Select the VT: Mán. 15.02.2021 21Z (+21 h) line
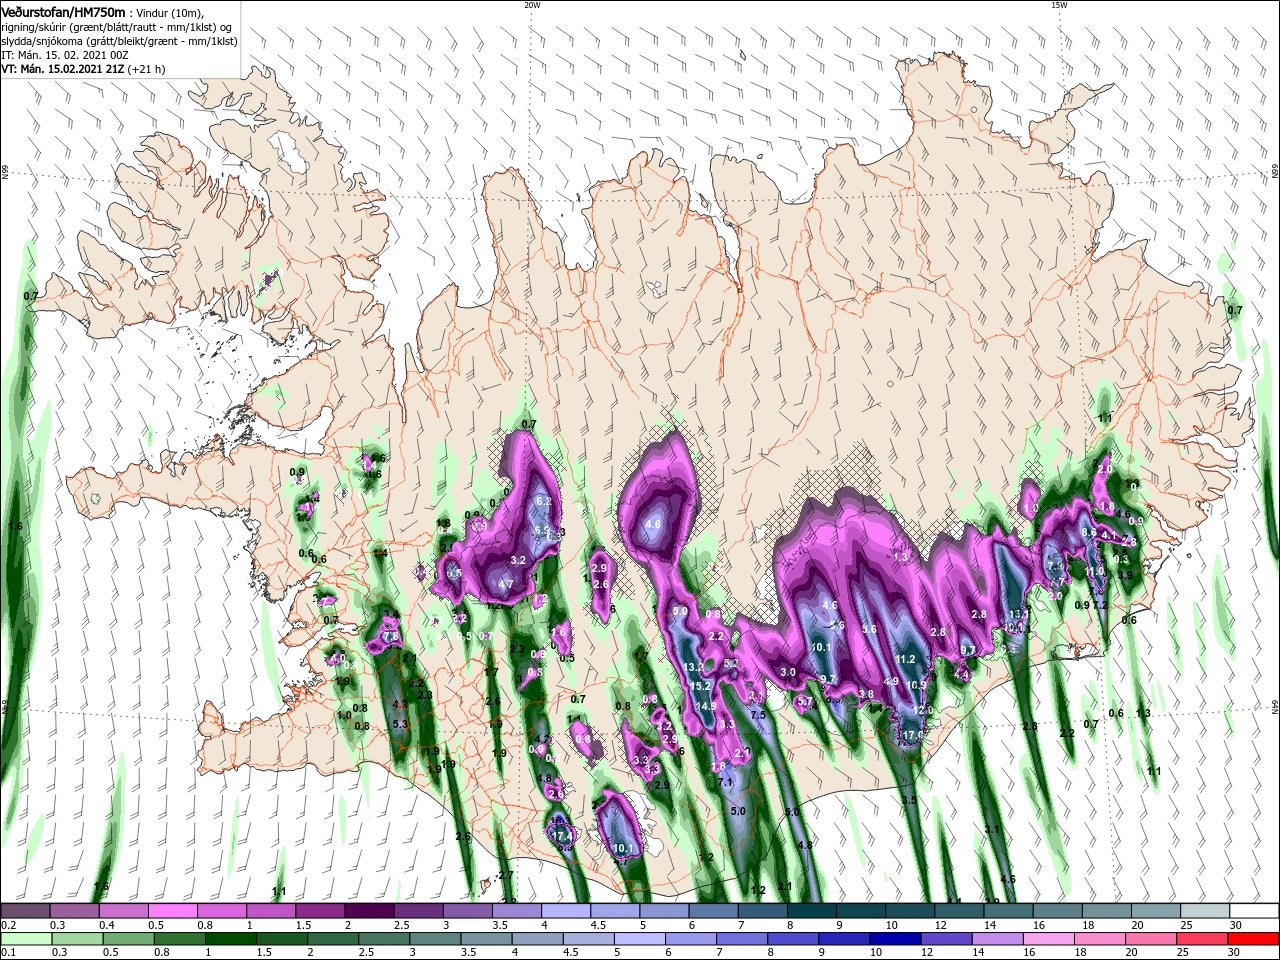The image size is (1280, 960). [83, 69]
